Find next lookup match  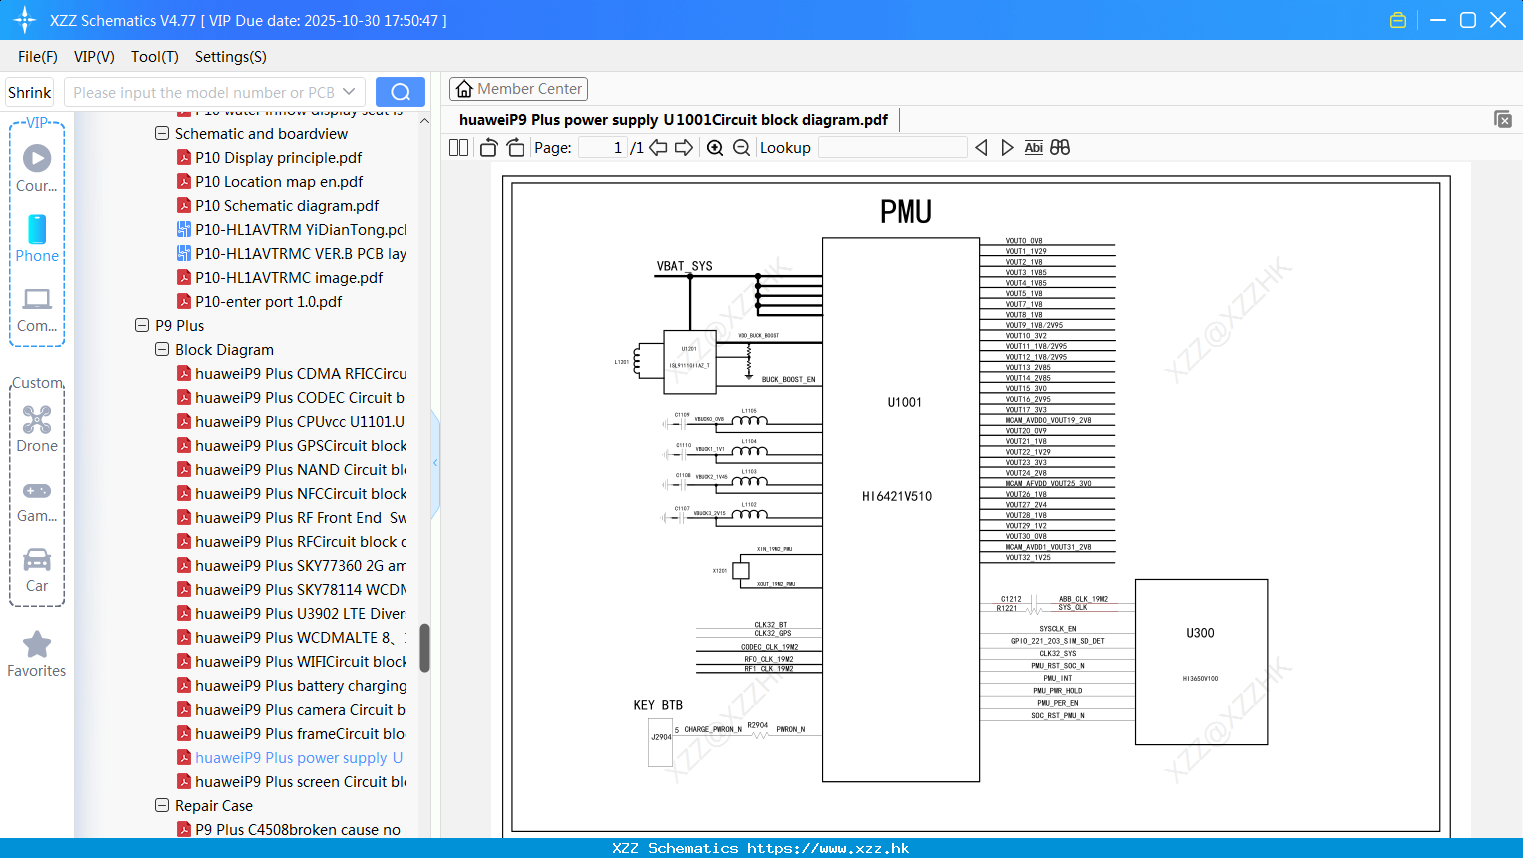1007,147
